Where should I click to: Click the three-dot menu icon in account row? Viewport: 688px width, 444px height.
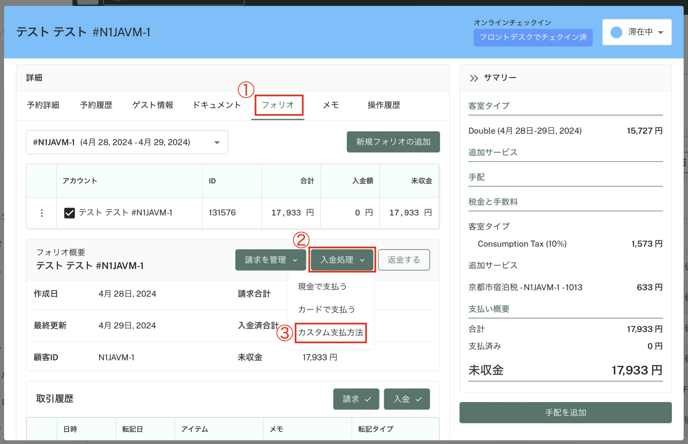coord(42,213)
